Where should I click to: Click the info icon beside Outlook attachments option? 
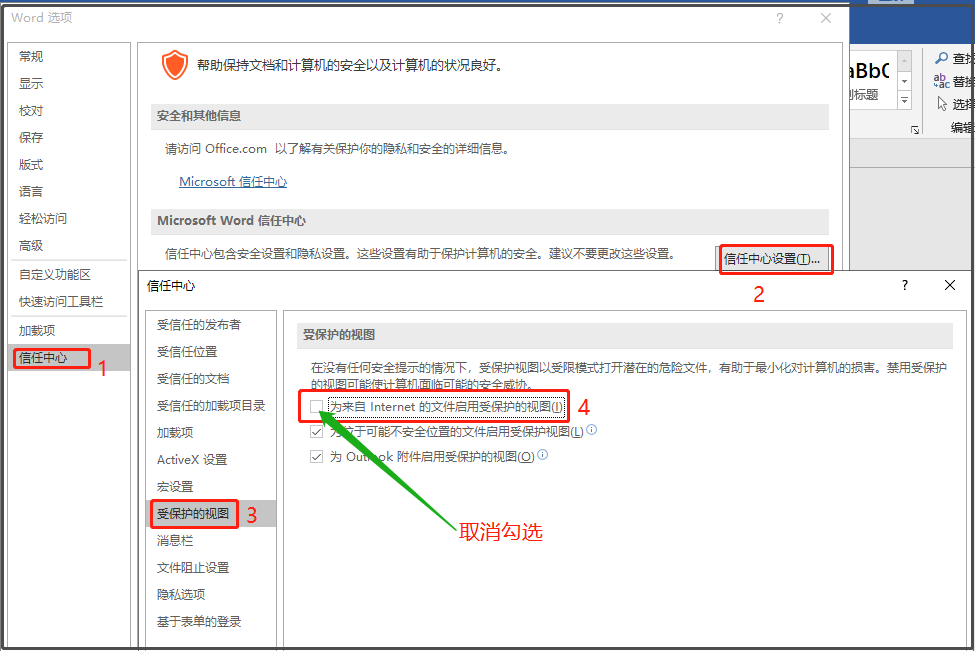pyautogui.click(x=543, y=455)
